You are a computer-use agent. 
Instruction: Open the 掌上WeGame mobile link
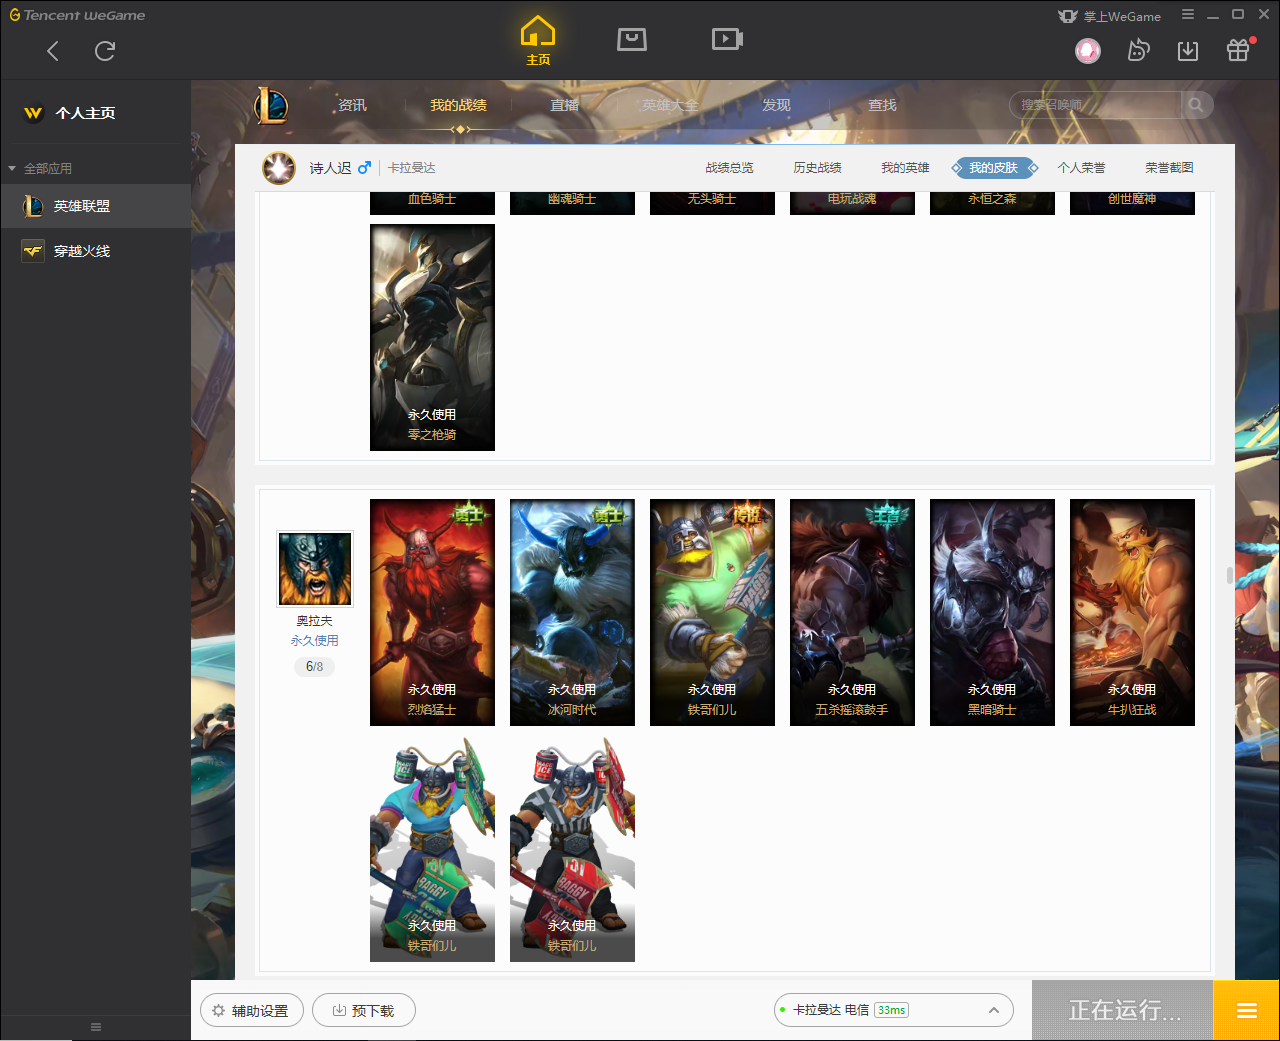[x=1110, y=16]
